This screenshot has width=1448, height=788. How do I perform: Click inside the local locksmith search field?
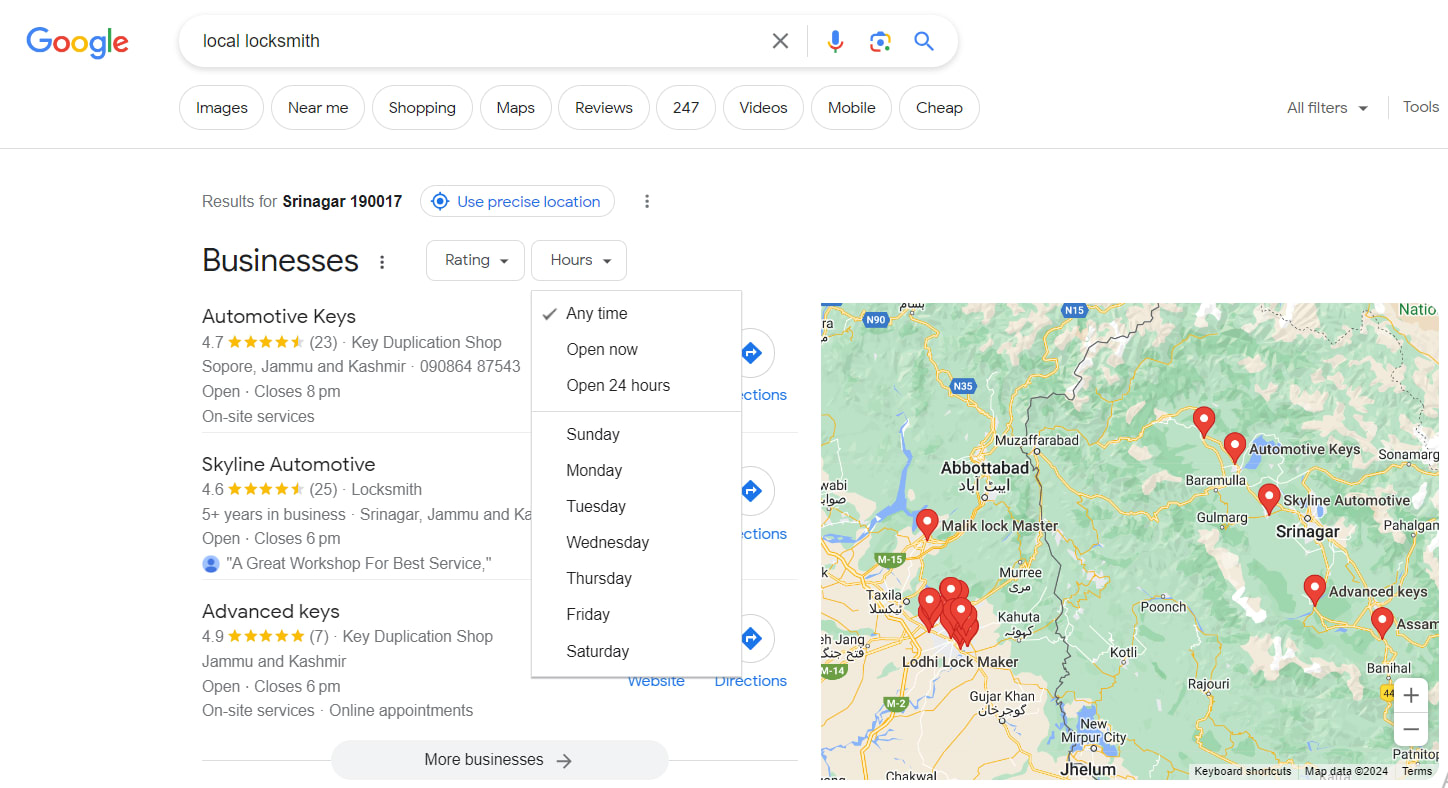(x=480, y=41)
